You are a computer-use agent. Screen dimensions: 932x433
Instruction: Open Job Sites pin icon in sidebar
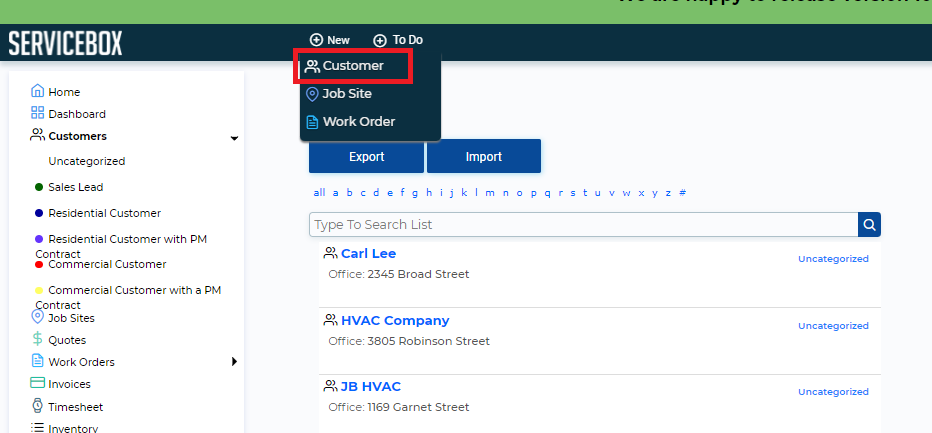coord(37,316)
